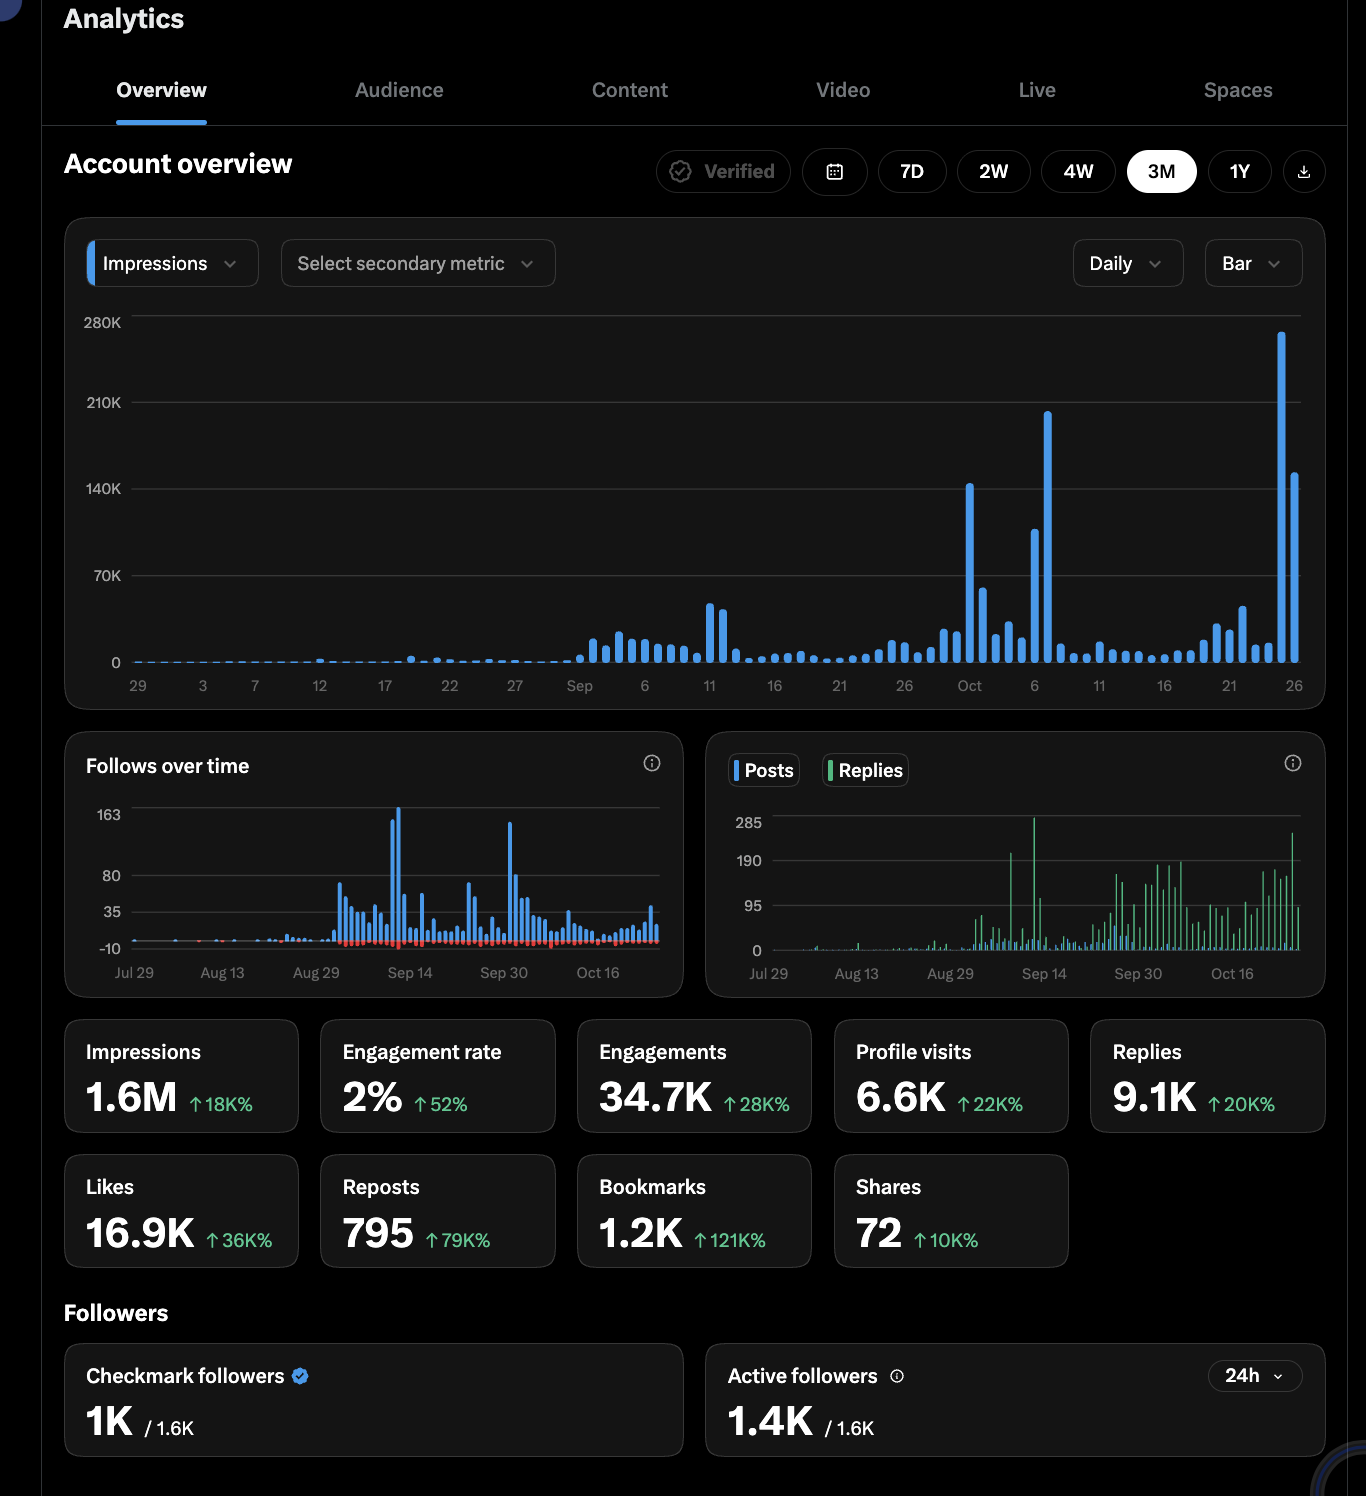
Task: Select the 7D time range
Action: pyautogui.click(x=912, y=172)
